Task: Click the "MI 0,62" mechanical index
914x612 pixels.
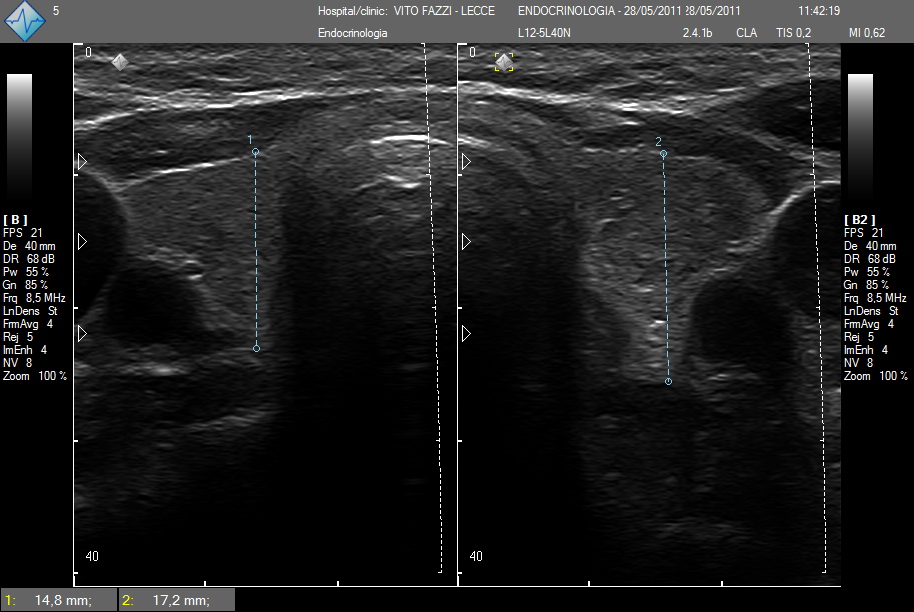Action: pos(867,33)
